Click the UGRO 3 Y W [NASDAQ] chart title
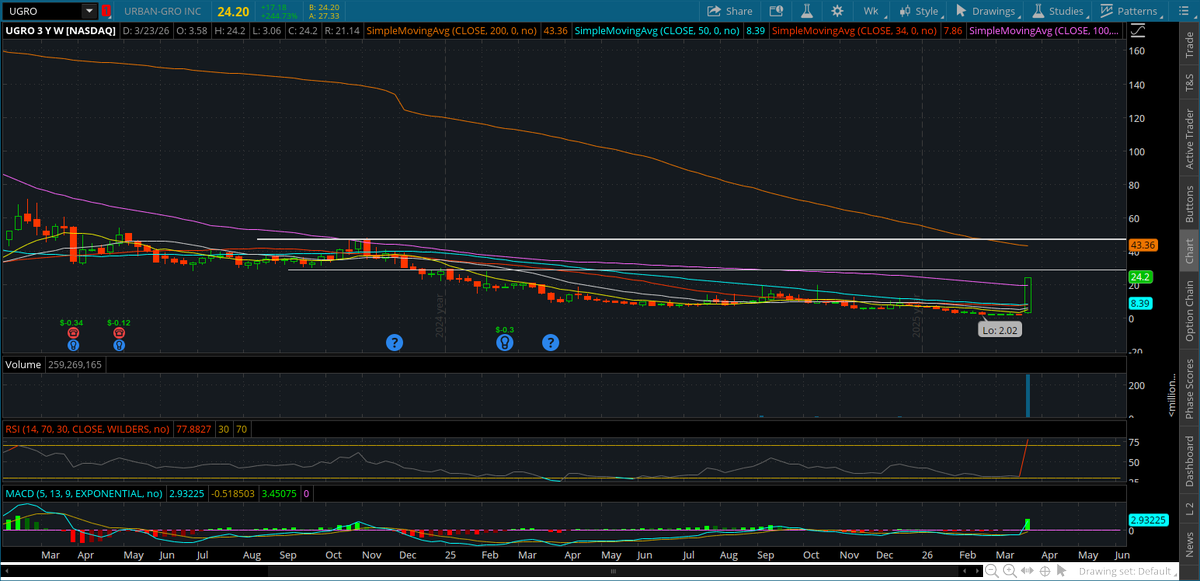 (61, 31)
